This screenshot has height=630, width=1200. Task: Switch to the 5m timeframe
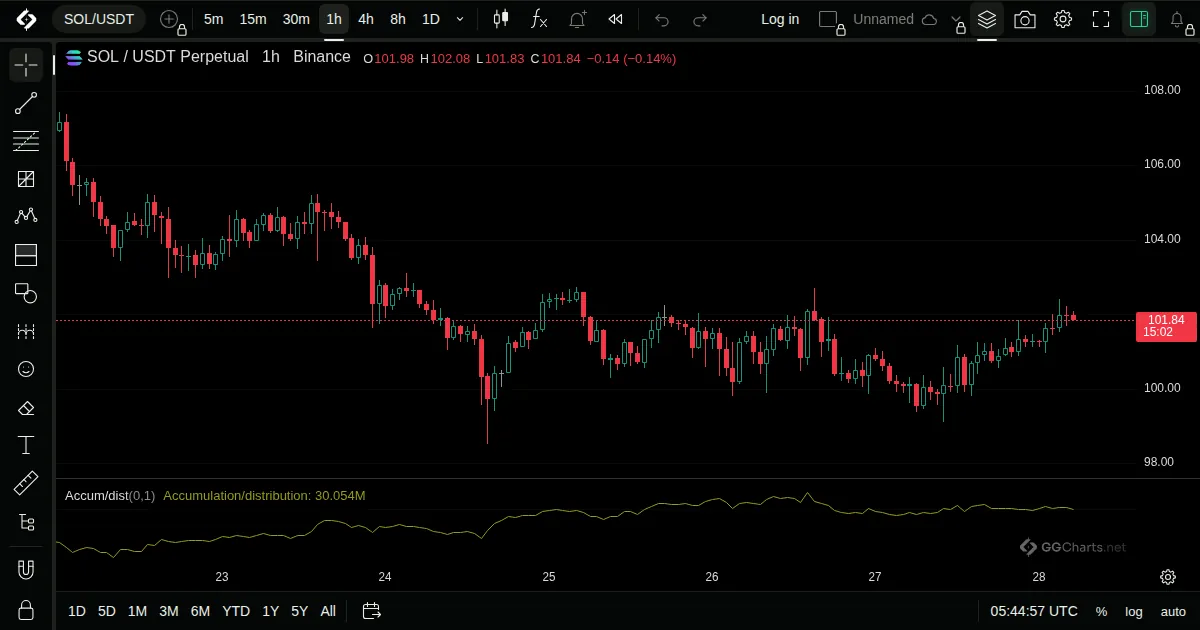pos(213,19)
